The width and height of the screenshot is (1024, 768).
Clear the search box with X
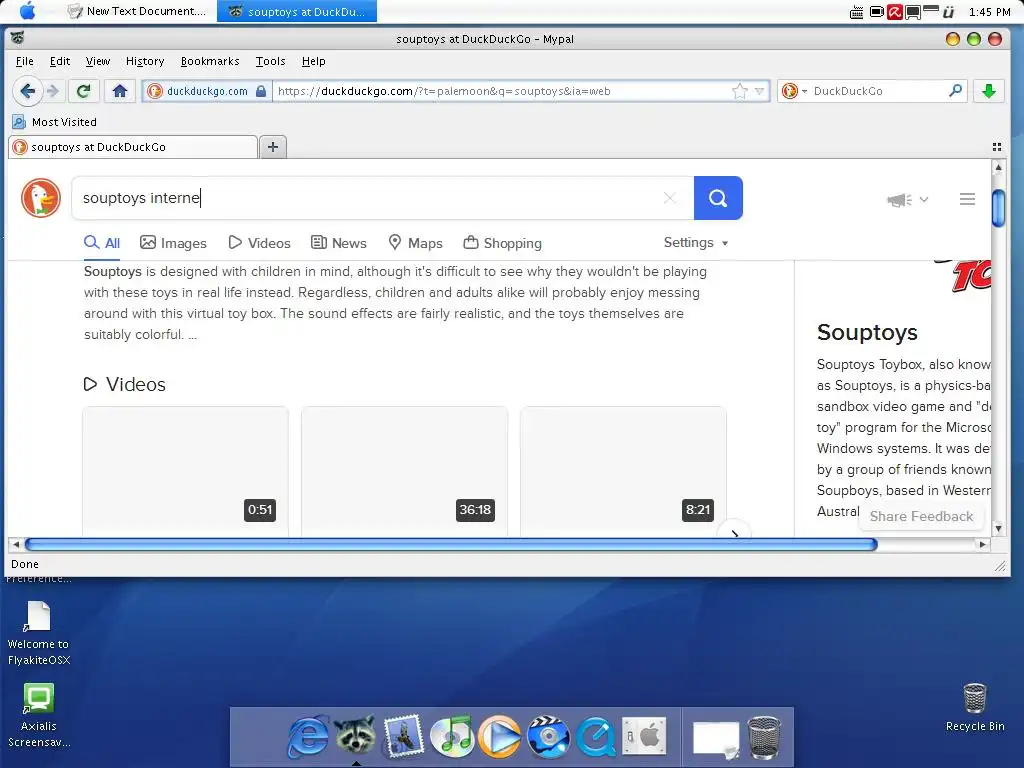[669, 198]
